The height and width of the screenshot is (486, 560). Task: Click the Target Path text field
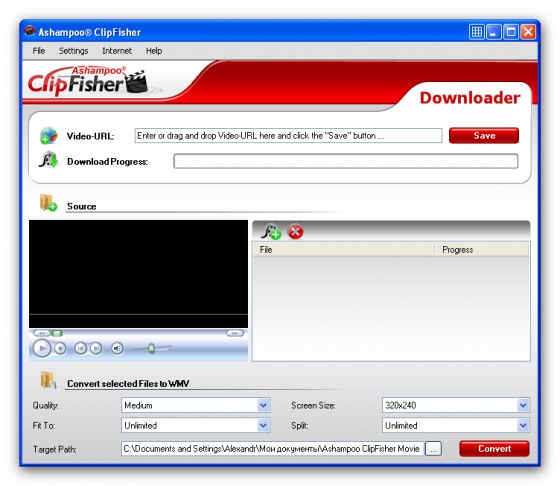point(273,449)
